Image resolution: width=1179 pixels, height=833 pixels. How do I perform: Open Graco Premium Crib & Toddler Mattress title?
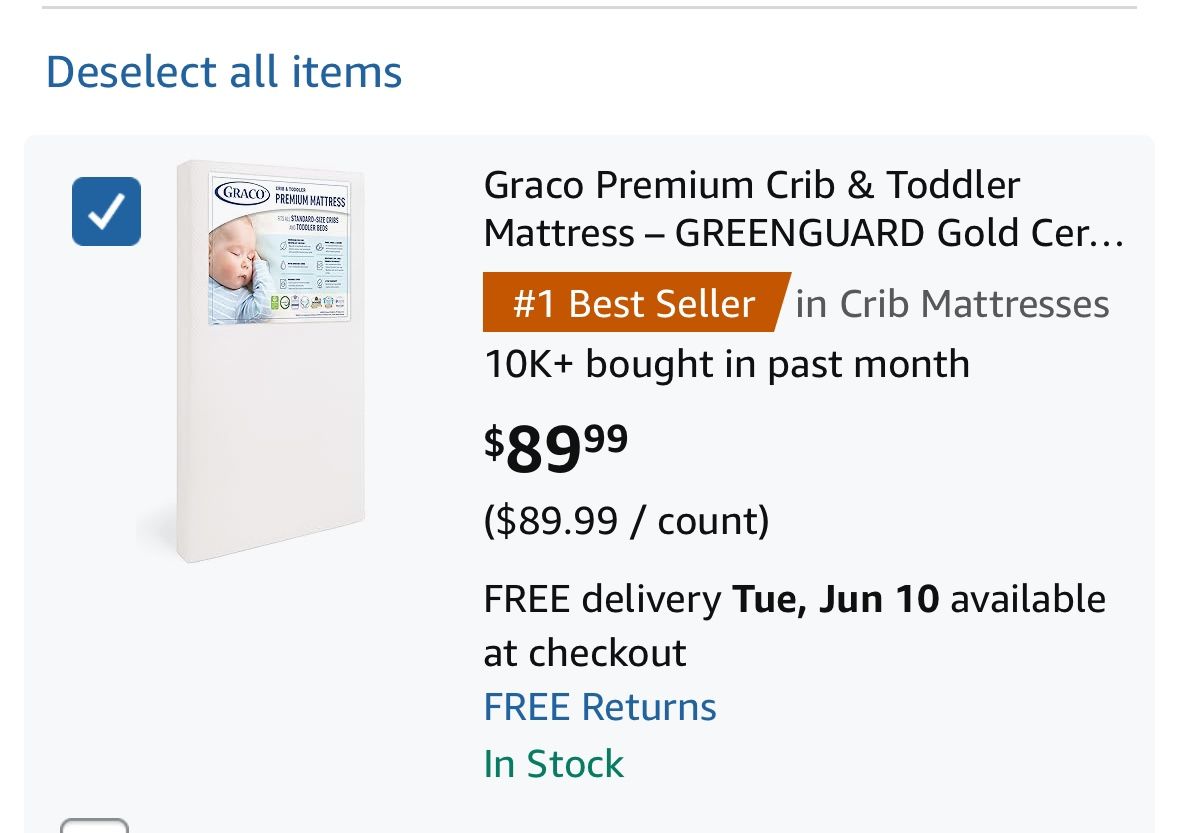(x=751, y=185)
